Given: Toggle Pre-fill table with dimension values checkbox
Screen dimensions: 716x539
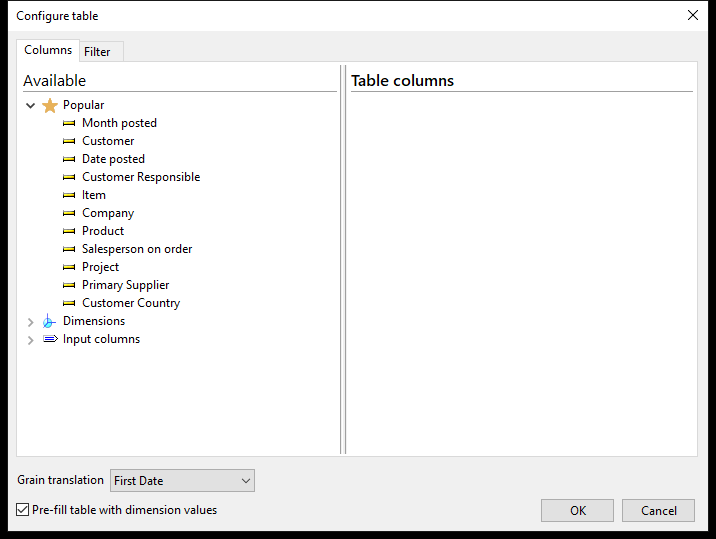Looking at the screenshot, I should point(22,510).
